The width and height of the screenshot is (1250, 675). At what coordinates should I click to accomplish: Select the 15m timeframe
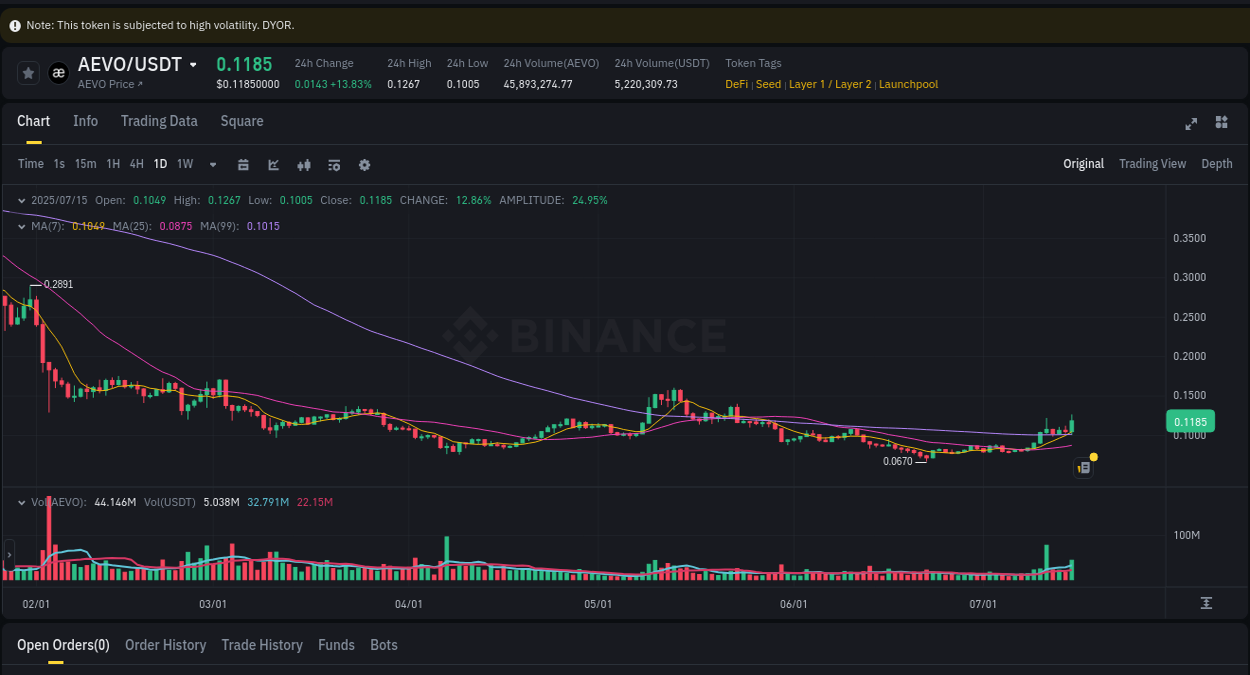[x=85, y=163]
